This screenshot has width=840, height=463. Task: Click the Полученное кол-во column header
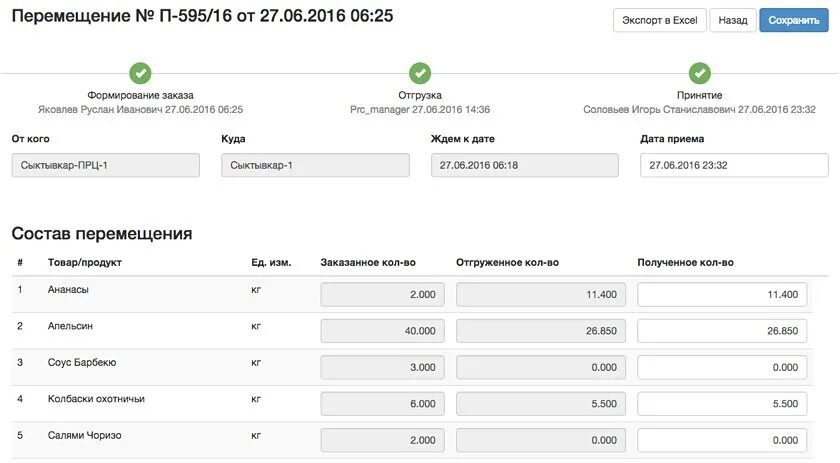click(x=685, y=263)
